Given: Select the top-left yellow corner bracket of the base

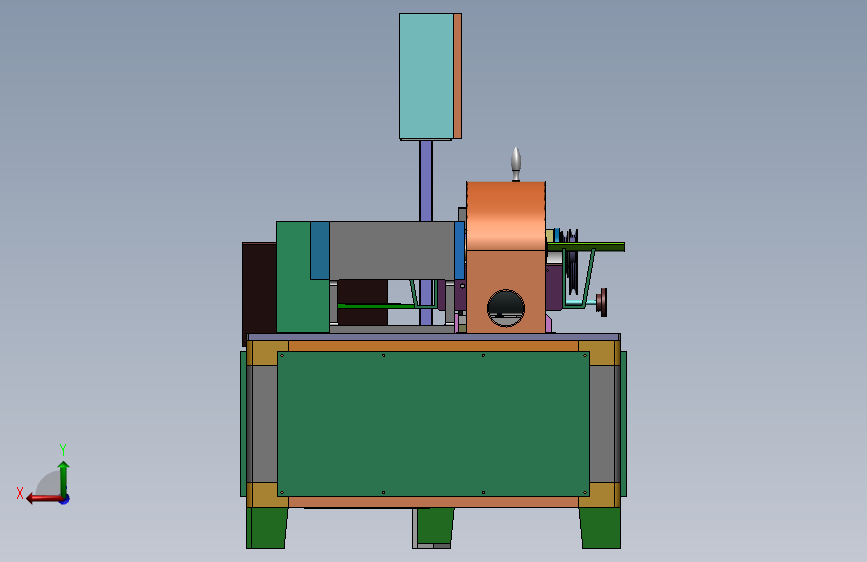Looking at the screenshot, I should click(x=267, y=353).
